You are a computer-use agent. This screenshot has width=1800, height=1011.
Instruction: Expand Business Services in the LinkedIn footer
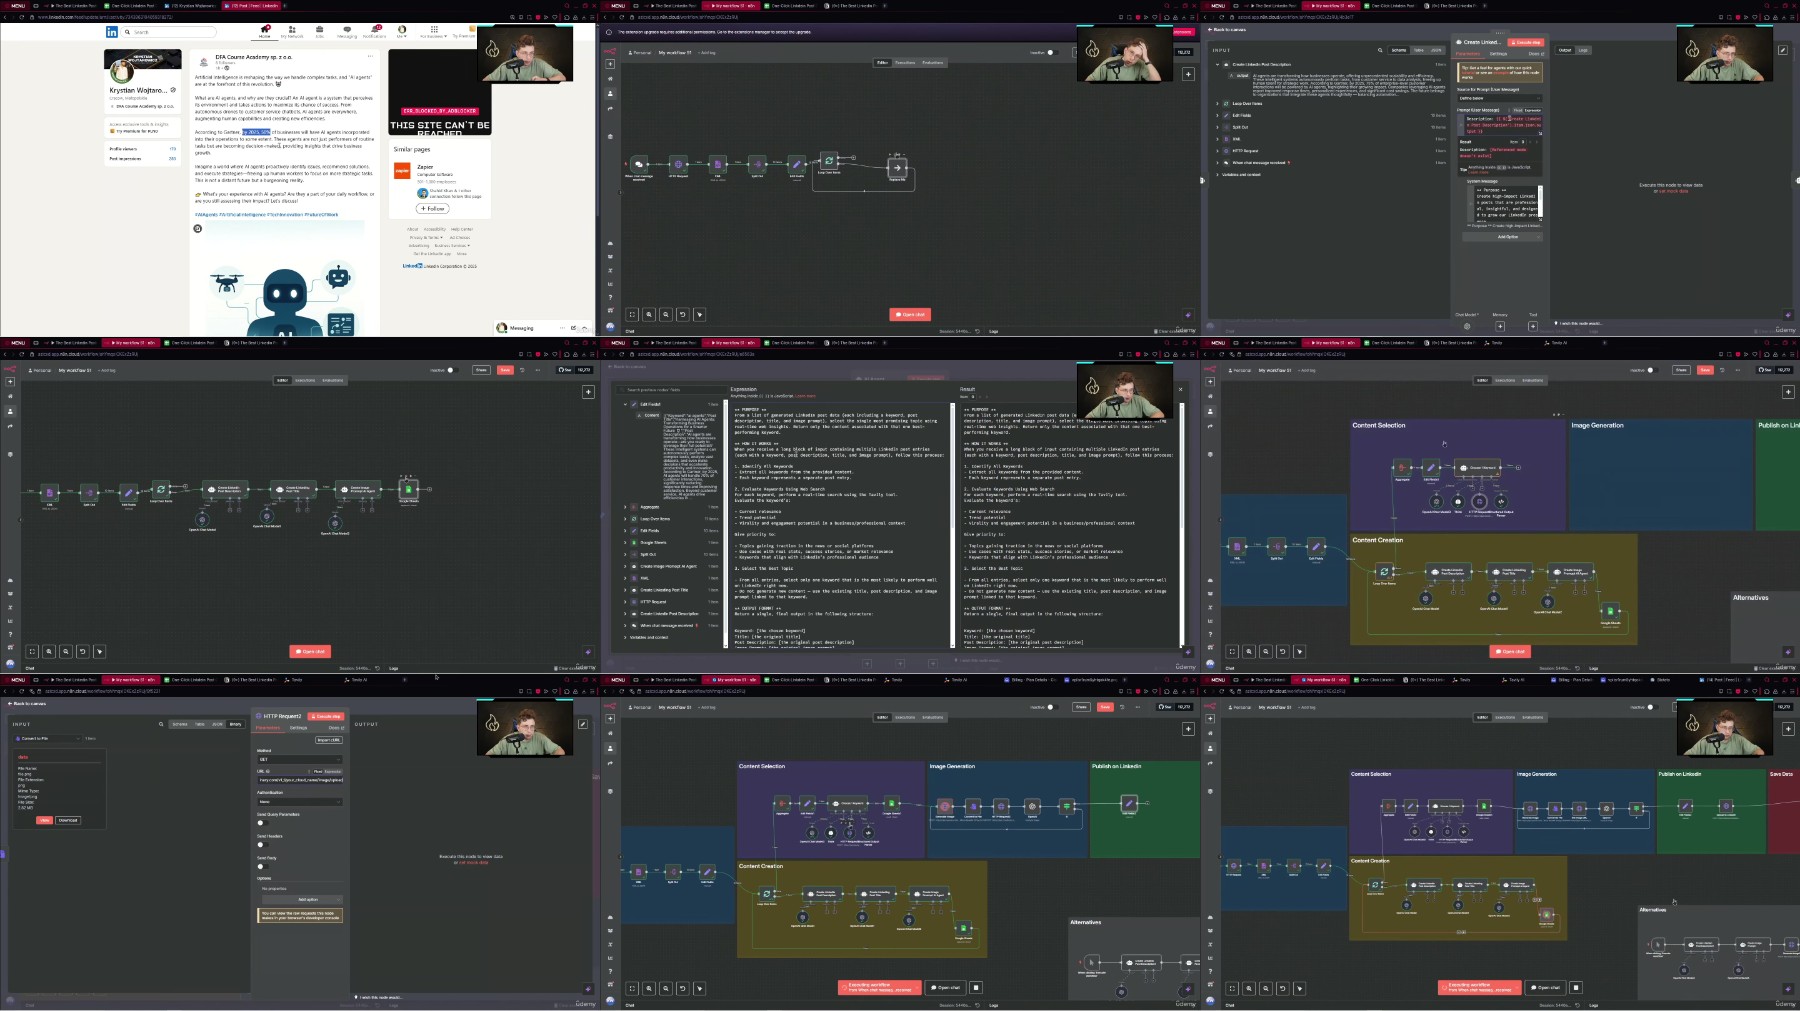[x=452, y=246]
